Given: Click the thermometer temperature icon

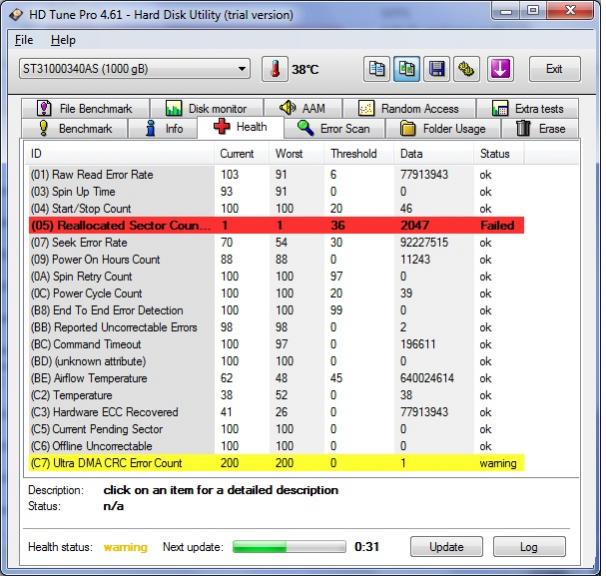Looking at the screenshot, I should click(275, 69).
